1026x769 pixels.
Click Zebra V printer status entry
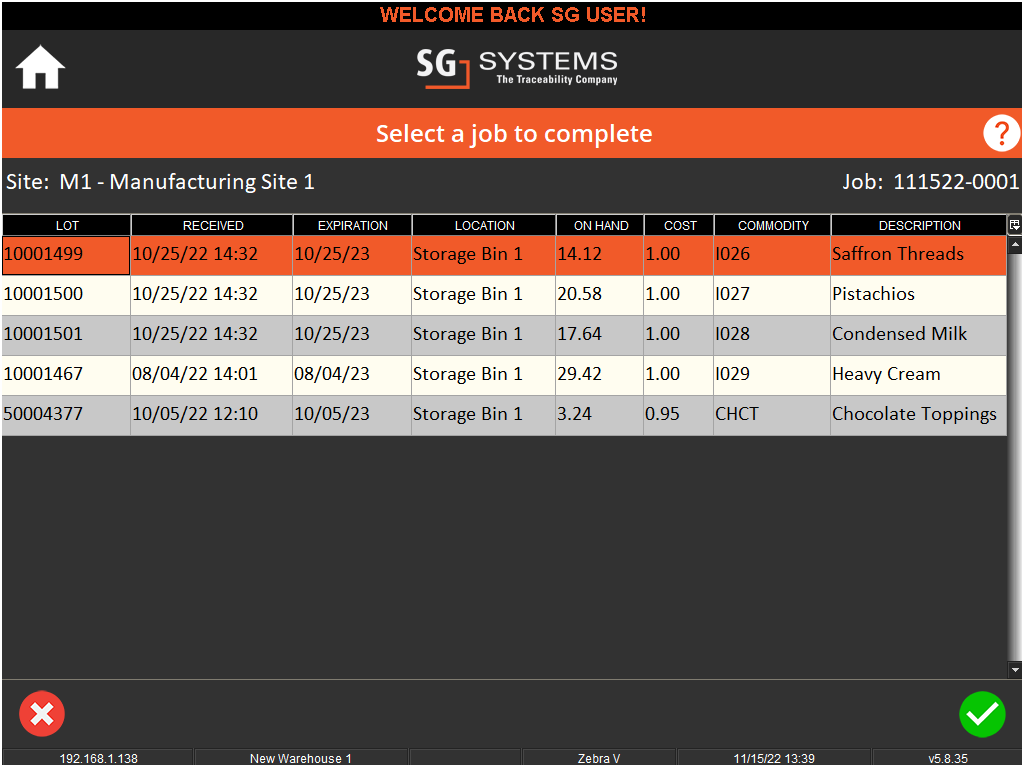(x=599, y=759)
